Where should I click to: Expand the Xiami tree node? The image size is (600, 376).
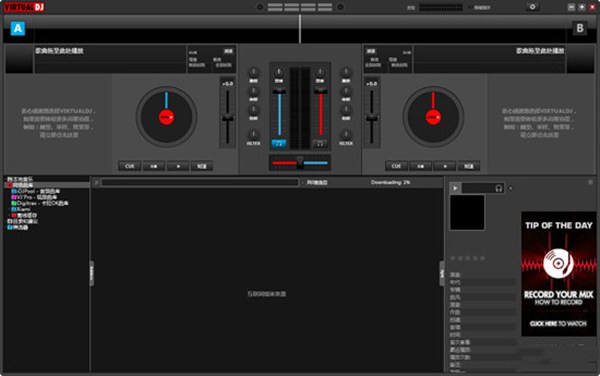(x=10, y=210)
